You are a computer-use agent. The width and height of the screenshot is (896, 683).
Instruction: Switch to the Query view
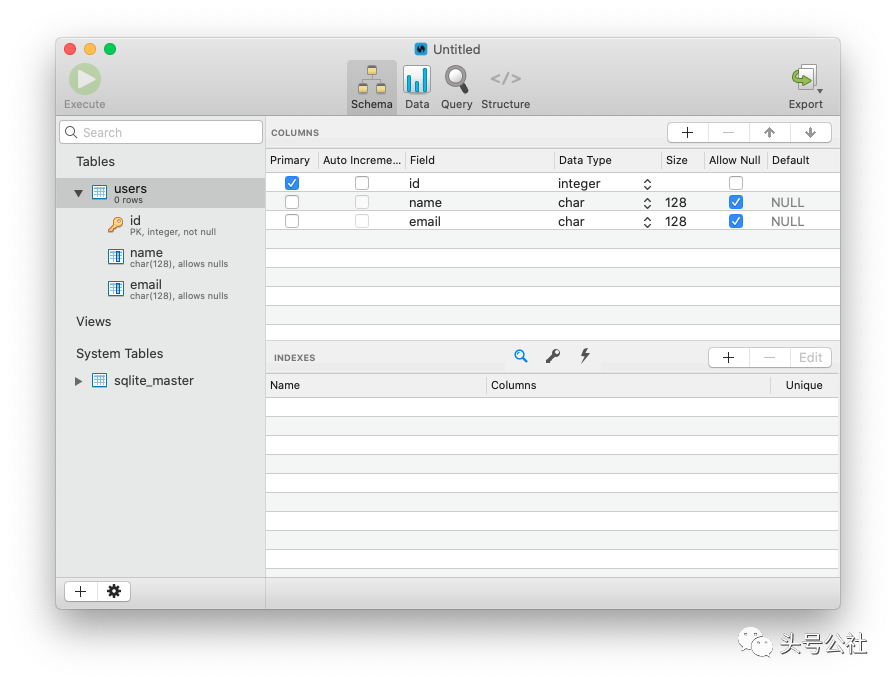(x=456, y=80)
